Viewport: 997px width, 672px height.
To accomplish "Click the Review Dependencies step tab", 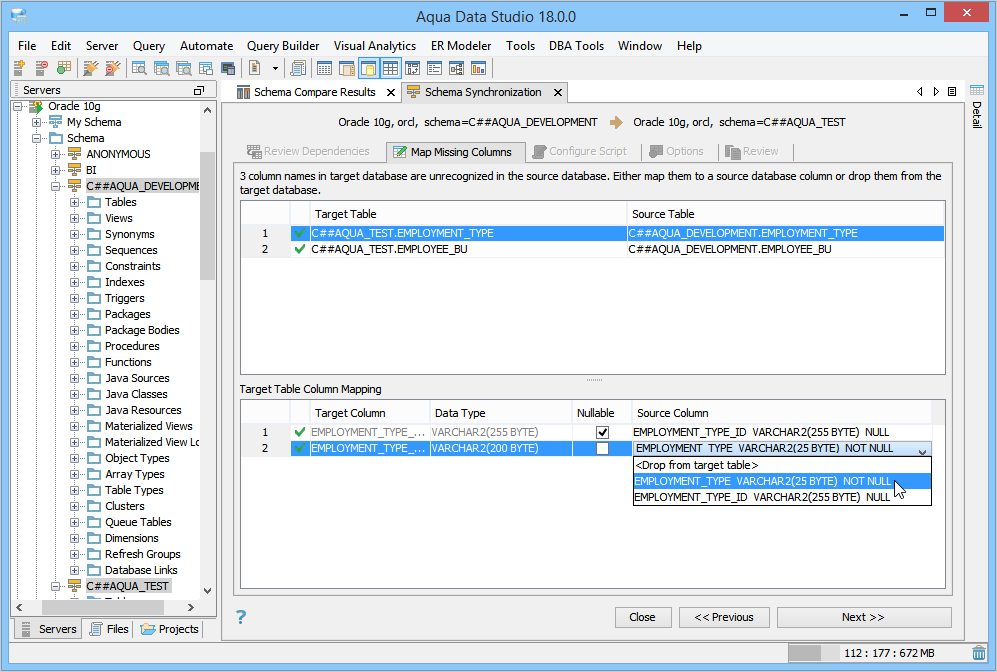I will (308, 151).
